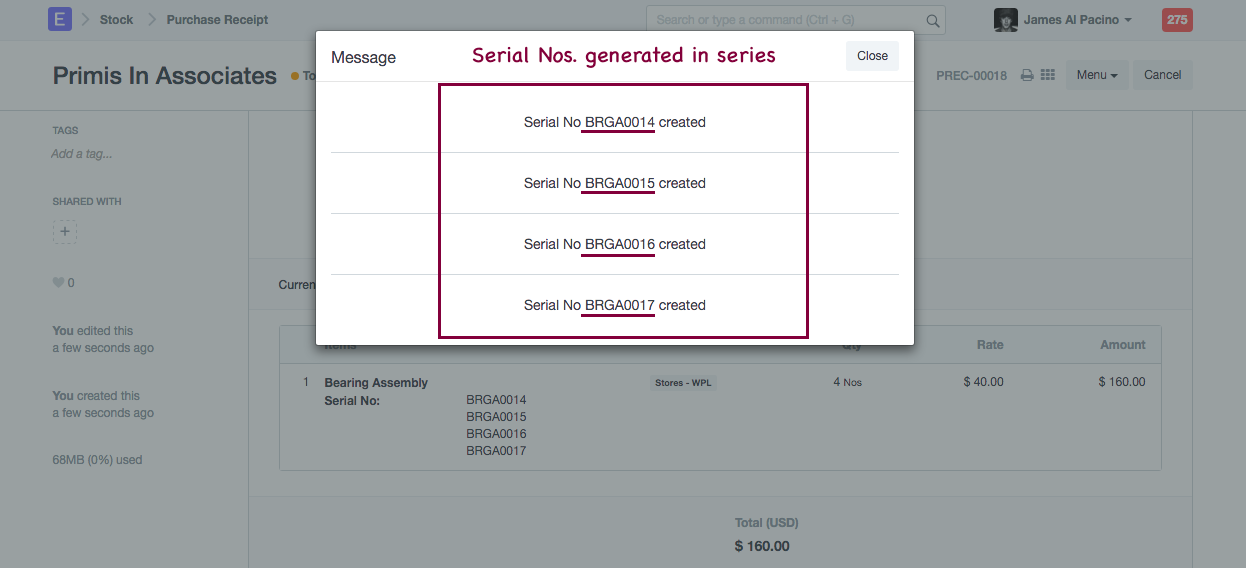Click the search magnifier icon
This screenshot has width=1246, height=568.
(932, 20)
